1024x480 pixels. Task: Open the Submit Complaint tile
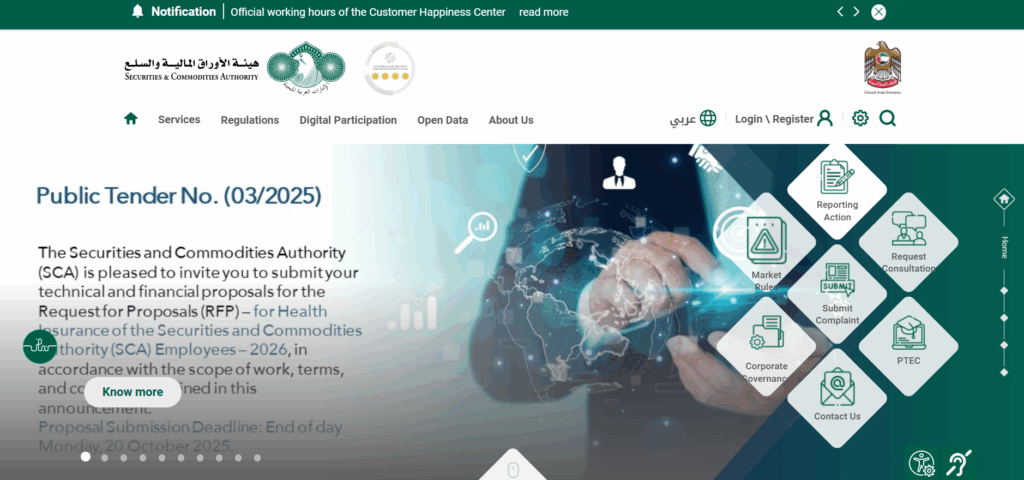[837, 295]
